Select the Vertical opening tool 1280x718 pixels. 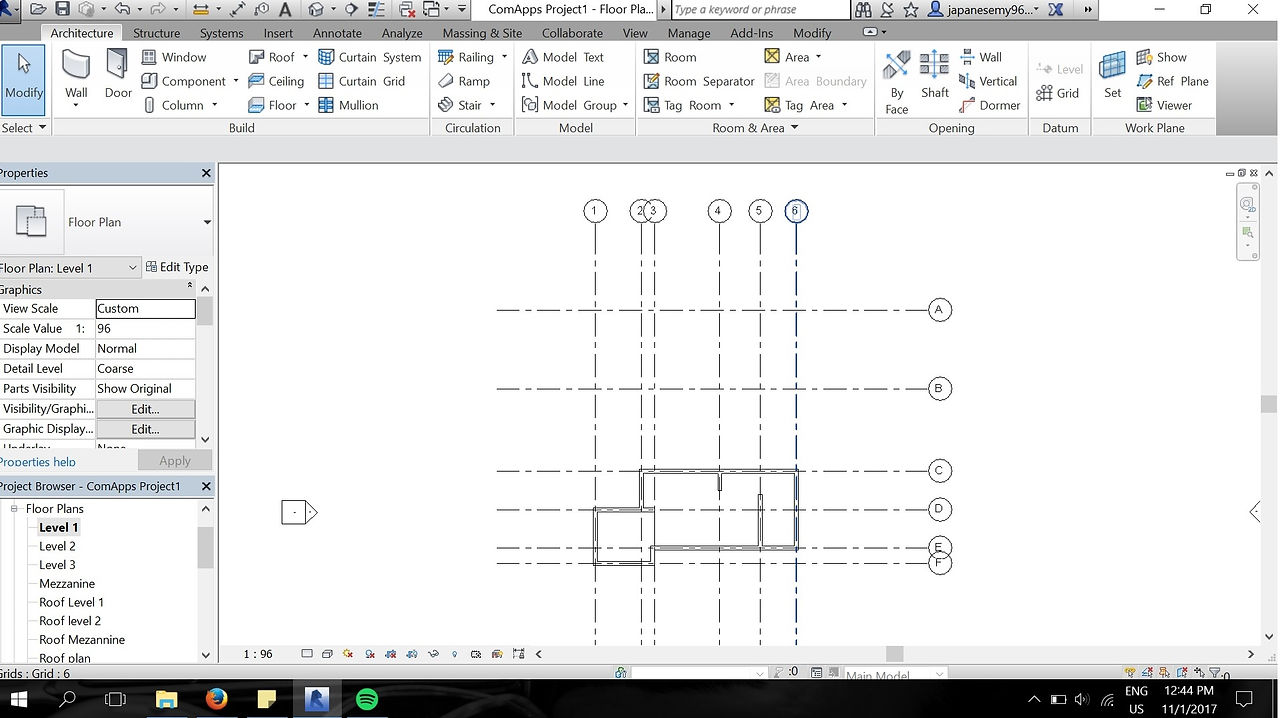[x=988, y=81]
